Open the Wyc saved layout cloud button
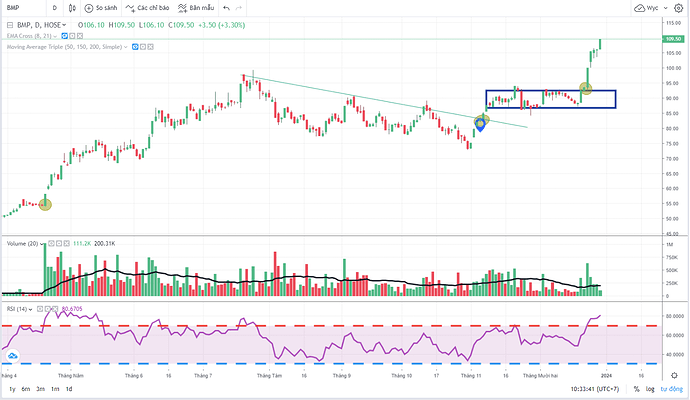The image size is (690, 400). (646, 8)
